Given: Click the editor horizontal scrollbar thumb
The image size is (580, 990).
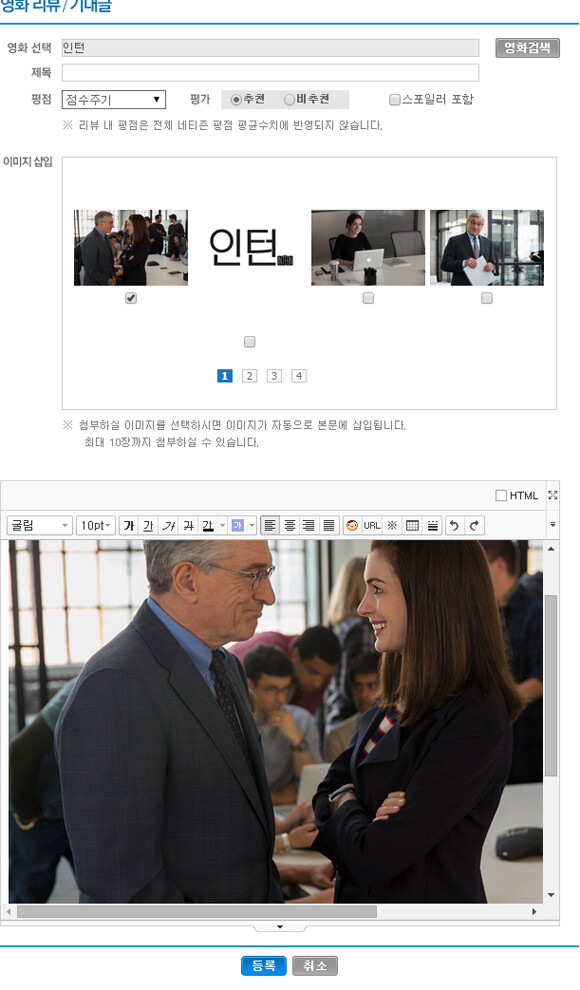Looking at the screenshot, I should point(197,912).
